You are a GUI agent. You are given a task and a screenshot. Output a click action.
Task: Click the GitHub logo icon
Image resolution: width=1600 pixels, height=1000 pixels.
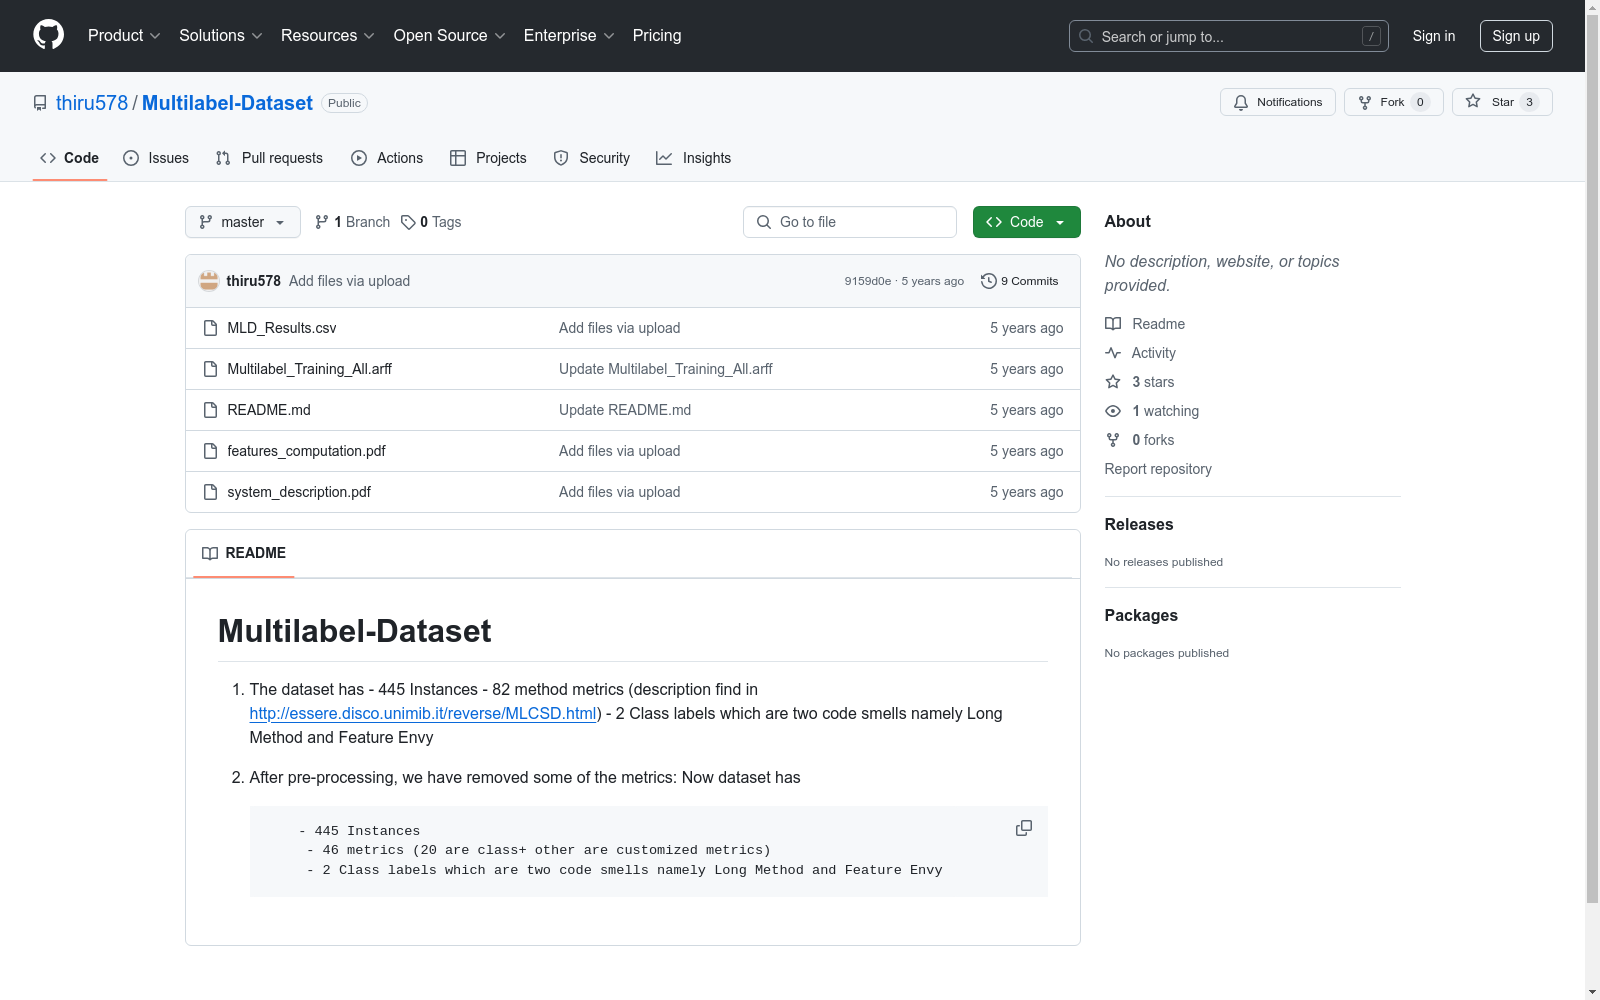point(48,35)
